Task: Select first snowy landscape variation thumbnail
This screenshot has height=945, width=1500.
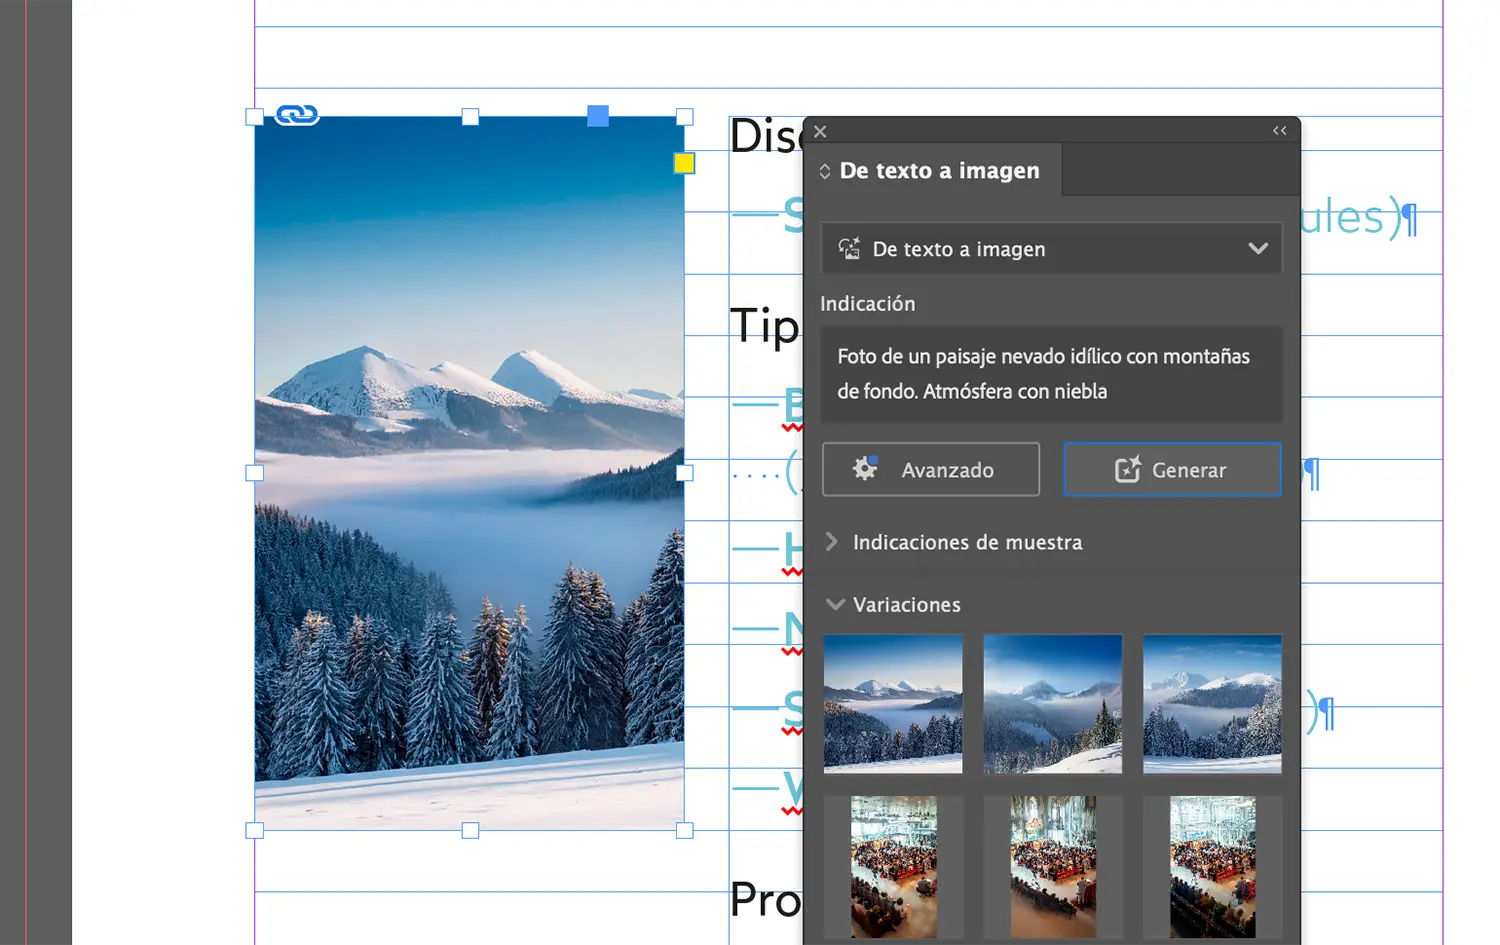Action: 893,704
